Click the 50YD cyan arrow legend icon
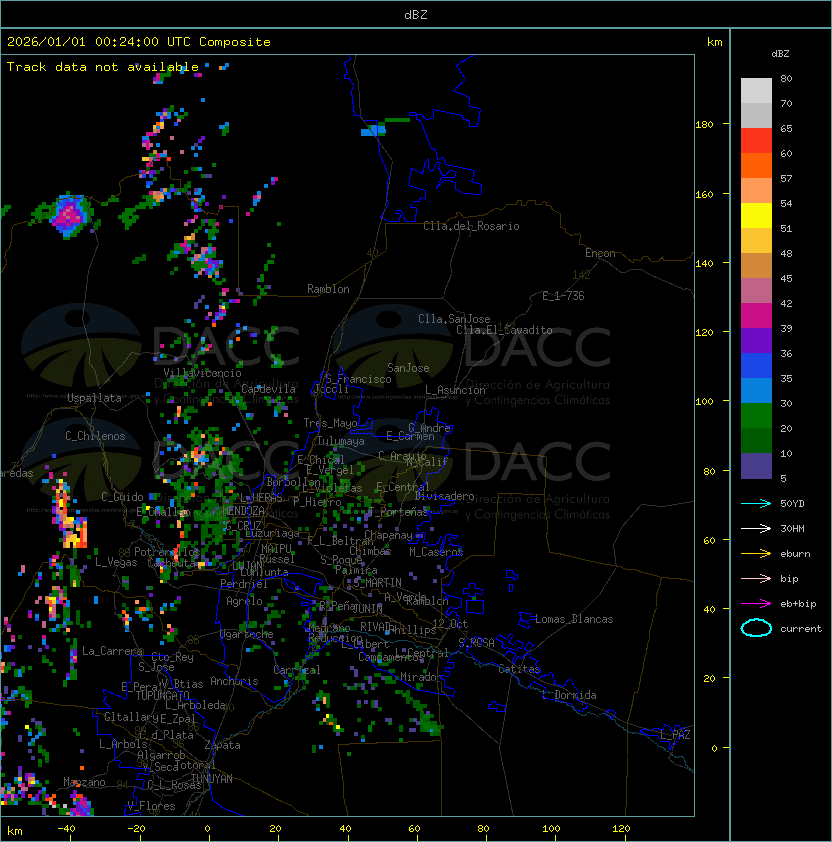 pos(756,503)
